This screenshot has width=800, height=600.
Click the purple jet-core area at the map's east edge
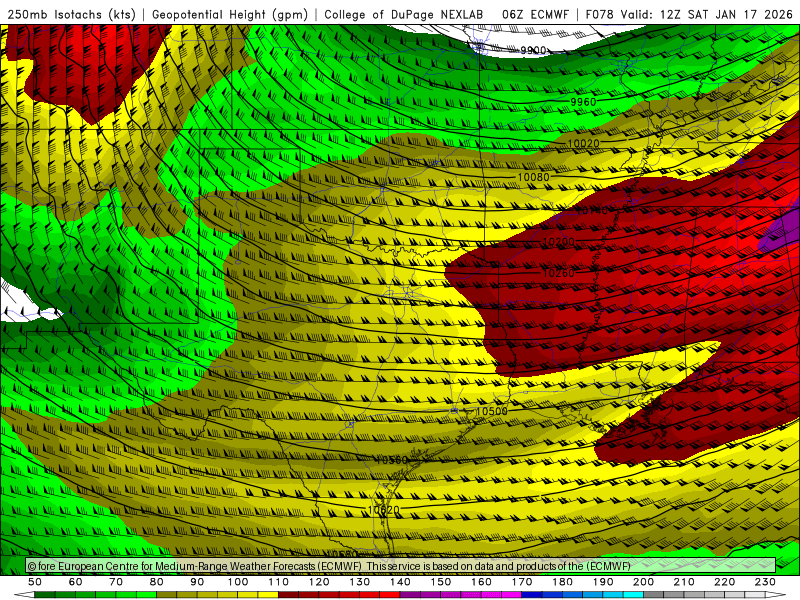pyautogui.click(x=783, y=231)
